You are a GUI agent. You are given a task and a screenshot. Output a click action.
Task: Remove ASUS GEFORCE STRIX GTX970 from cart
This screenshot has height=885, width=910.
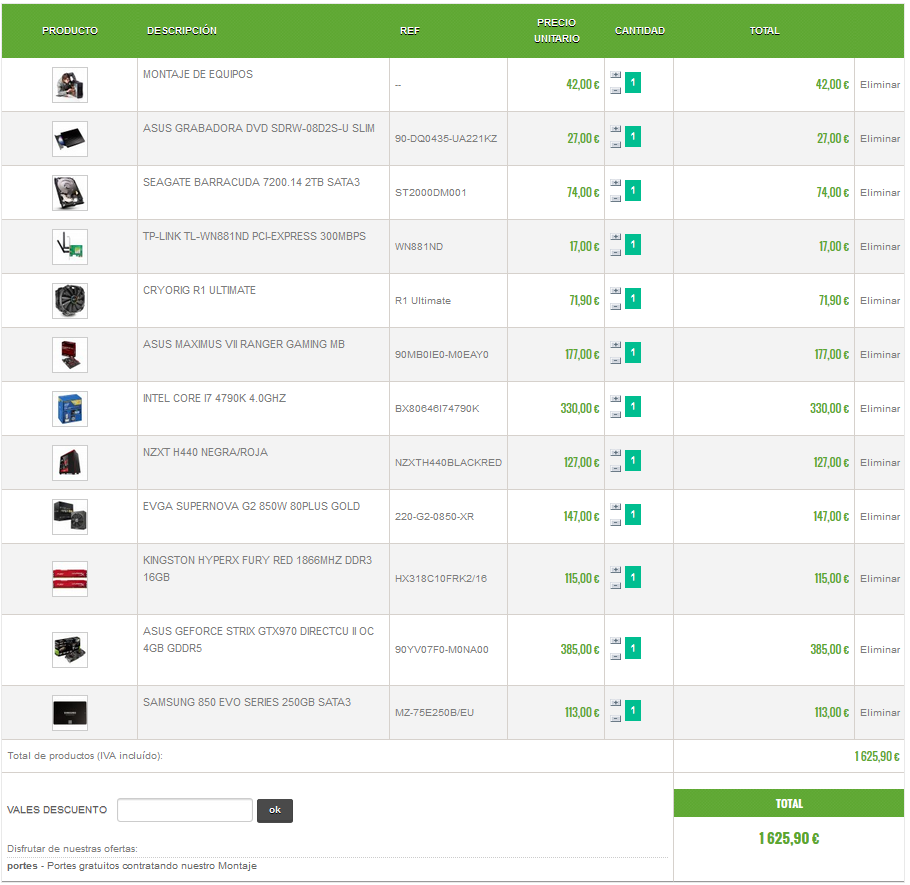point(880,649)
